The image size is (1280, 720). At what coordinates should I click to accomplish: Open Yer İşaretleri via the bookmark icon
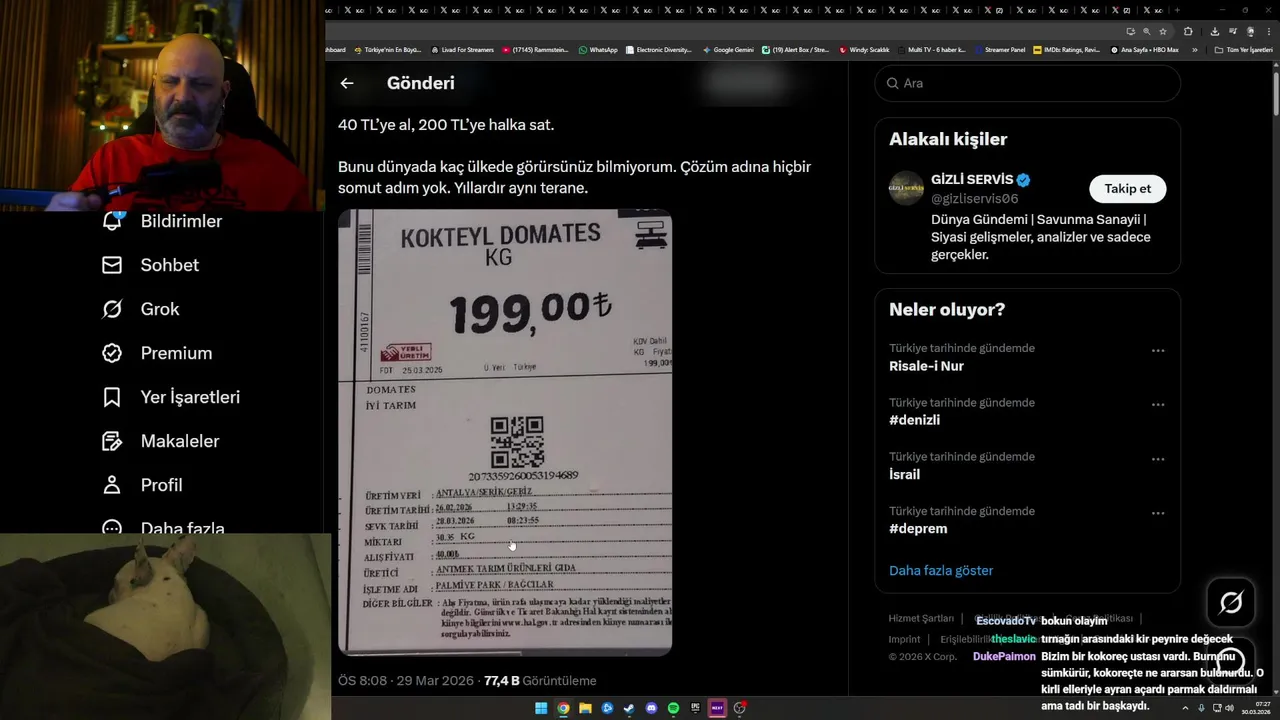pyautogui.click(x=112, y=397)
